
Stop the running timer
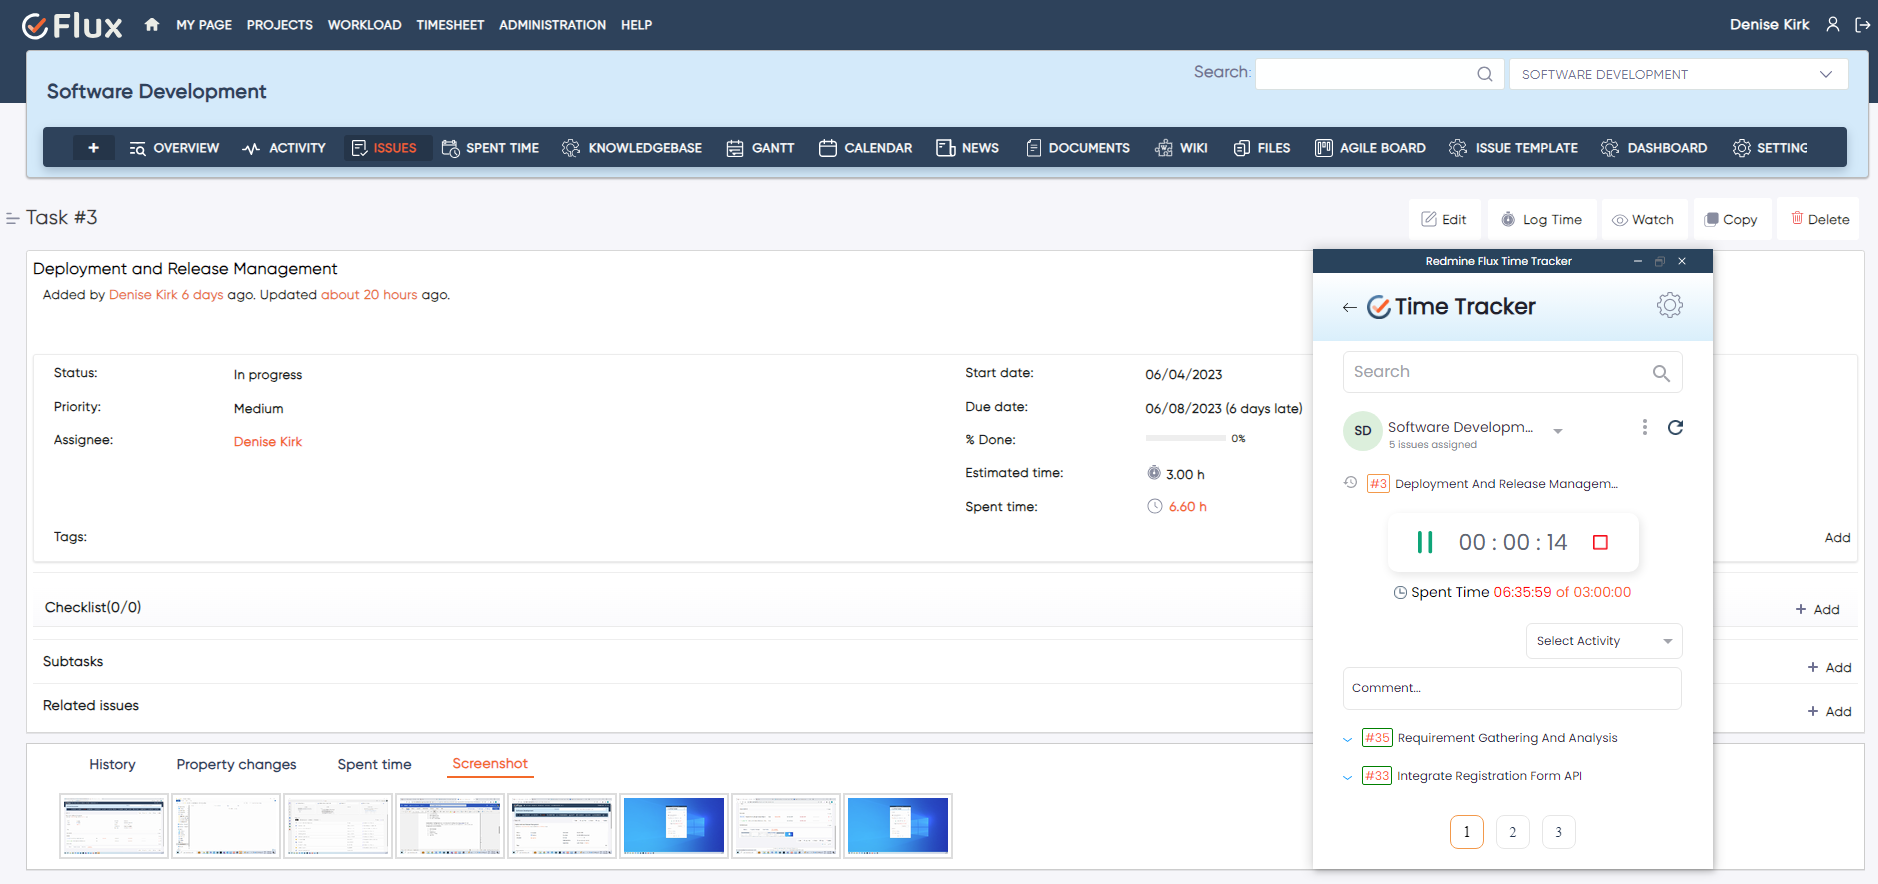click(1600, 542)
